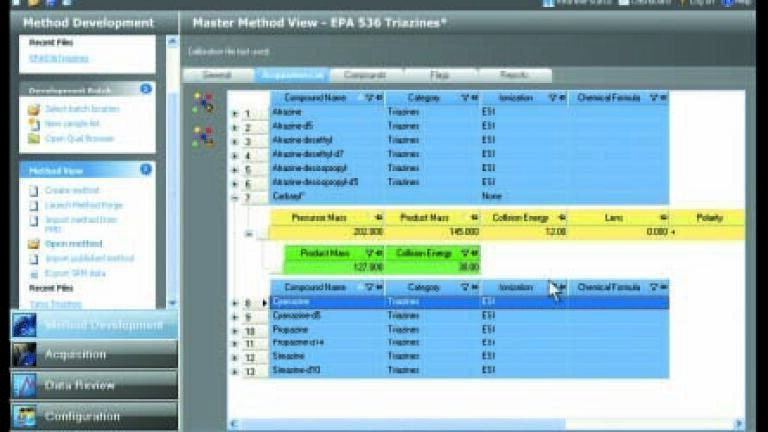Filter the green Collision Energy column
This screenshot has height=432, width=768.
465,253
